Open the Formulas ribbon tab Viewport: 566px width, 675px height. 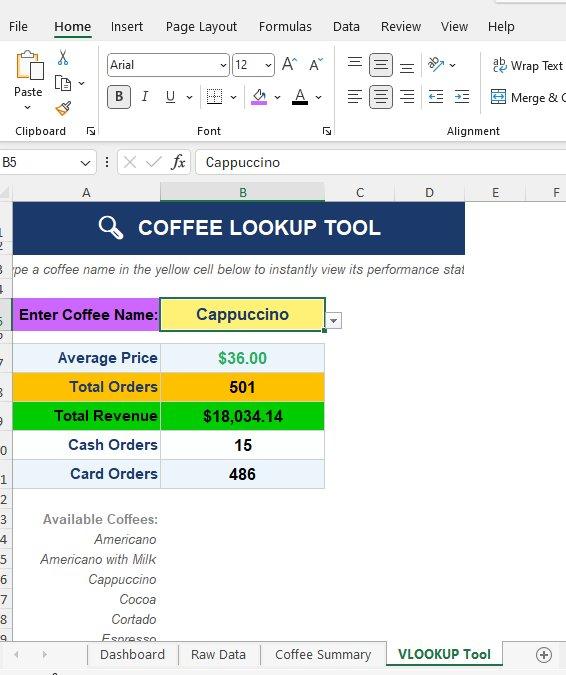point(285,27)
